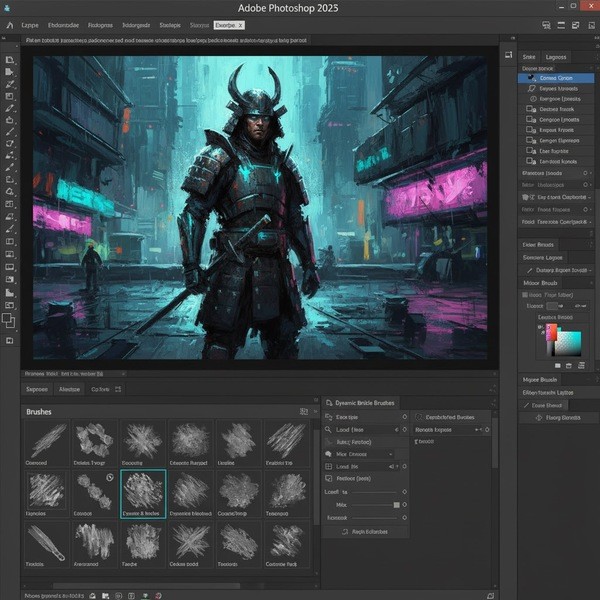Collapse the 'Mdoor Bnoub' section
The height and width of the screenshot is (600, 600).
point(590,283)
